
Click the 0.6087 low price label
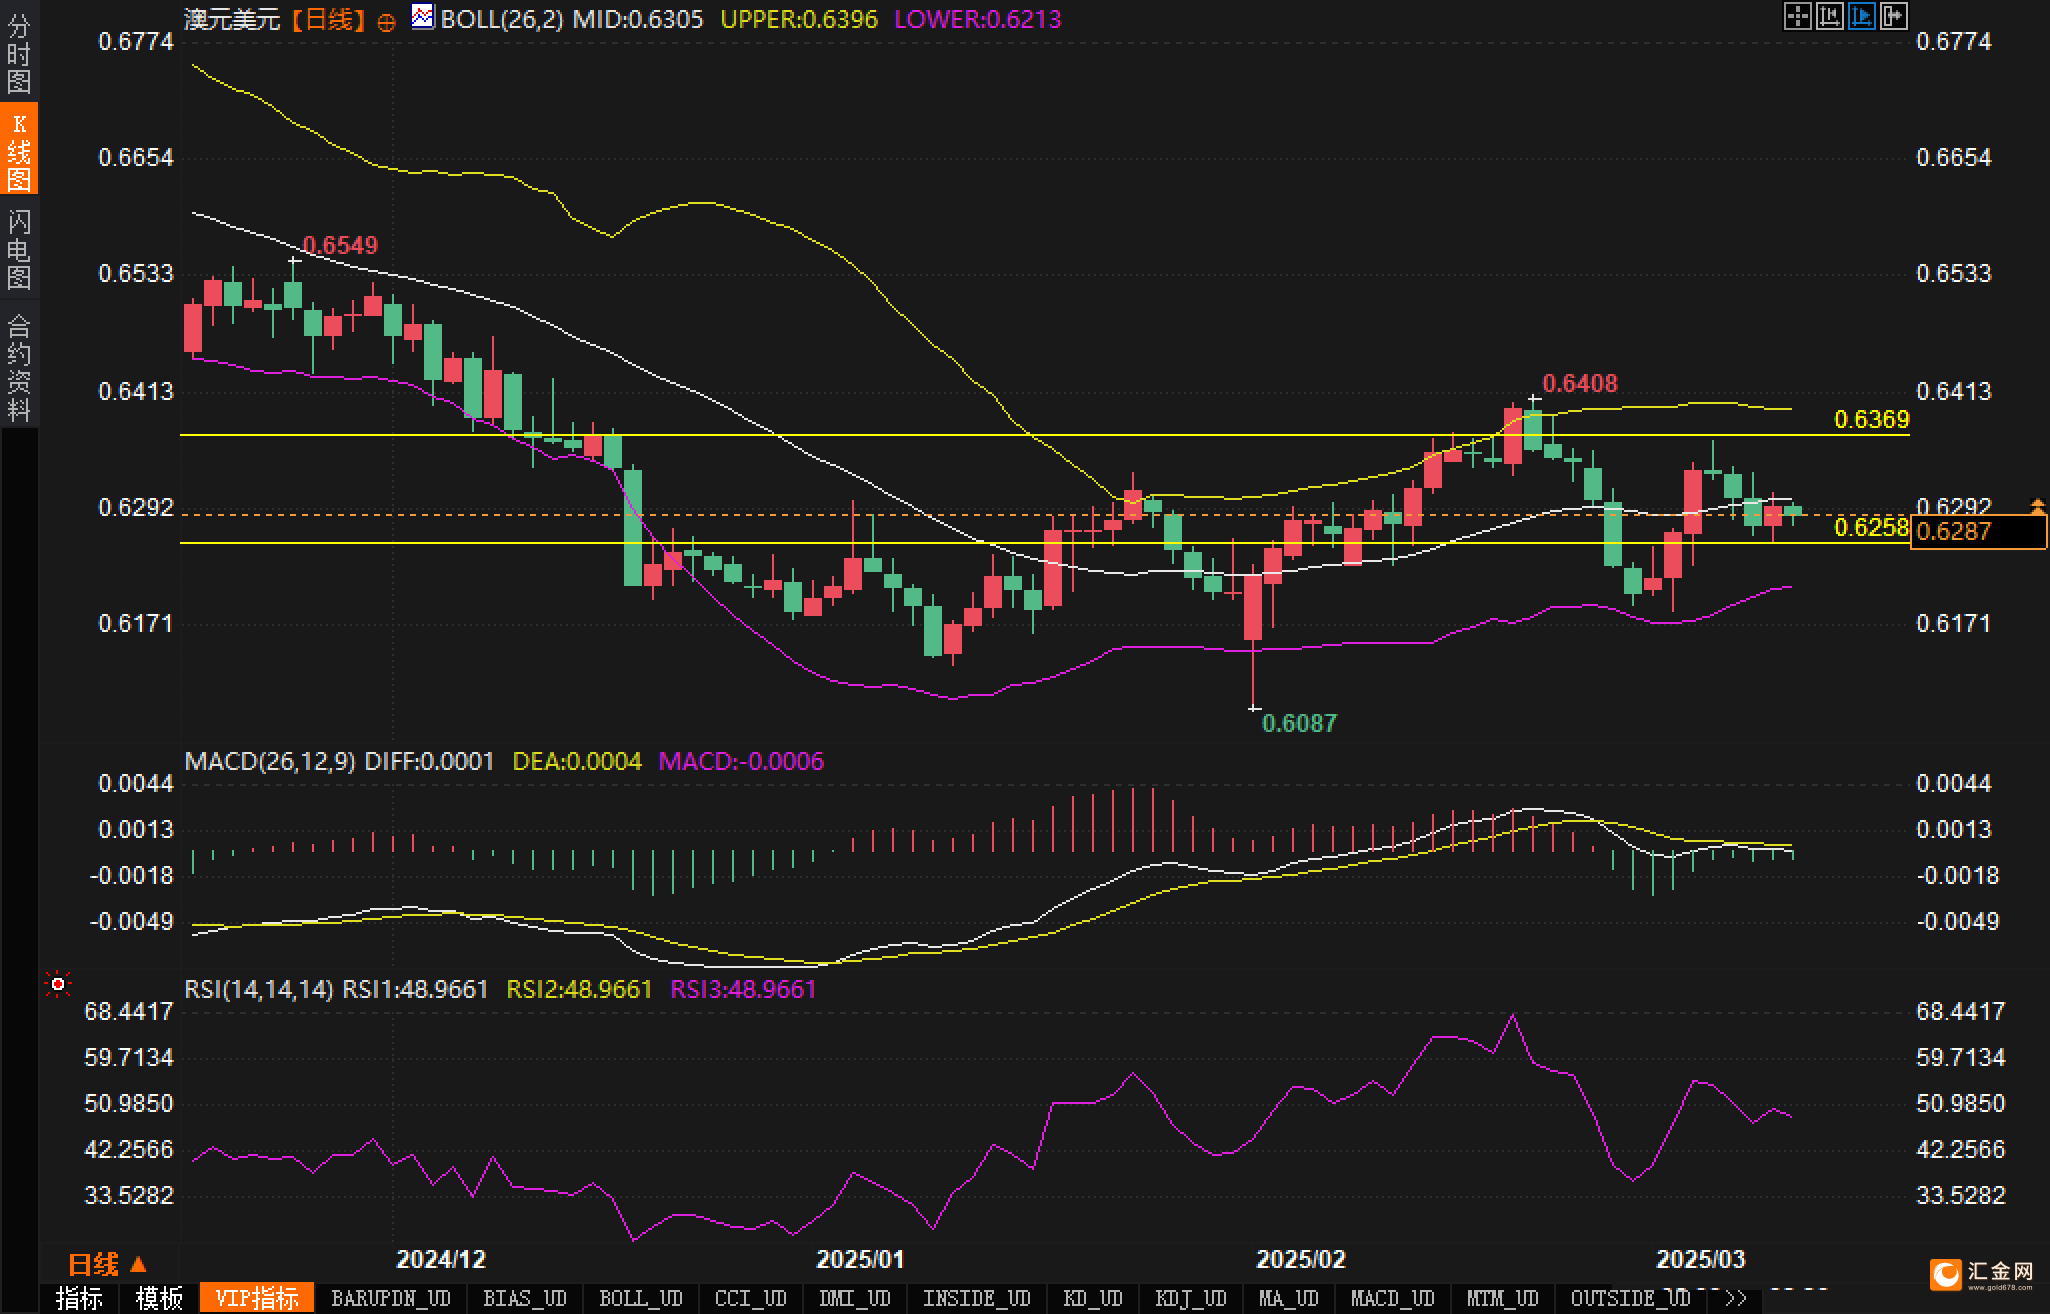[x=1299, y=724]
